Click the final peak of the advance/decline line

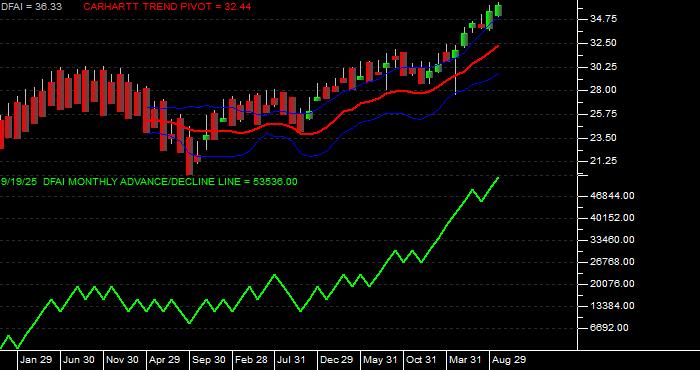498,178
